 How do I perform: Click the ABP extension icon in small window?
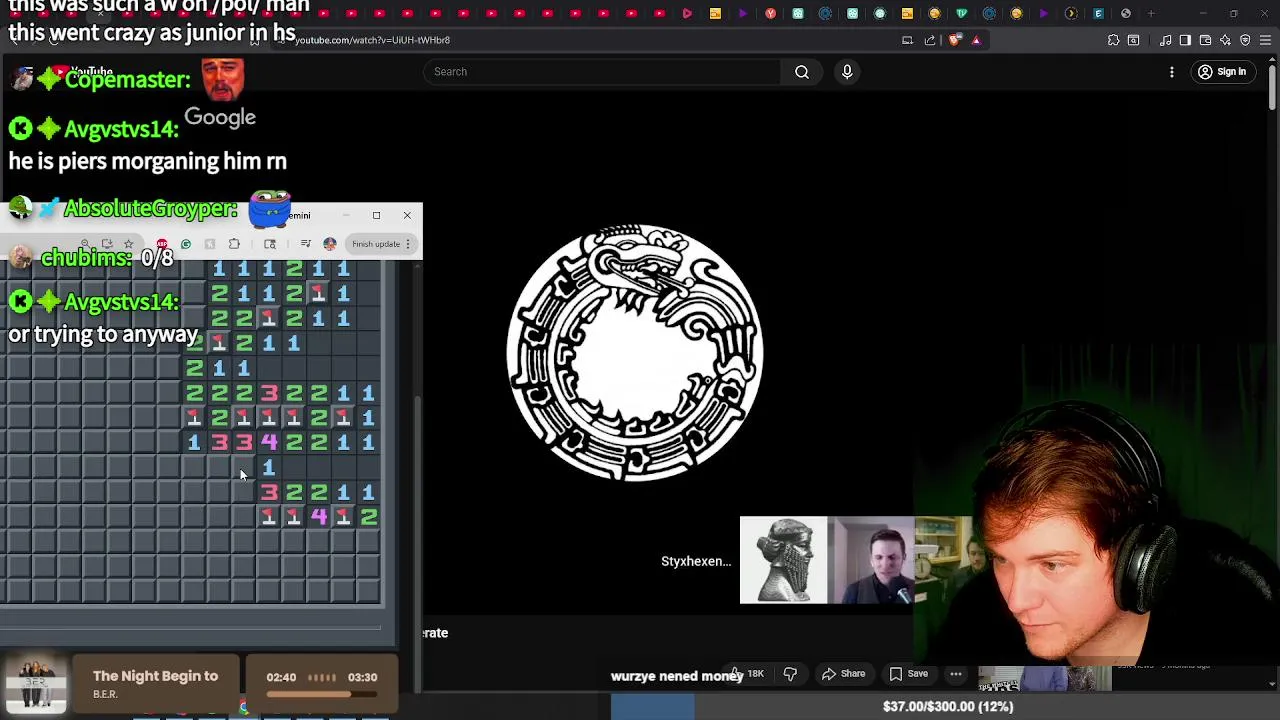(162, 244)
